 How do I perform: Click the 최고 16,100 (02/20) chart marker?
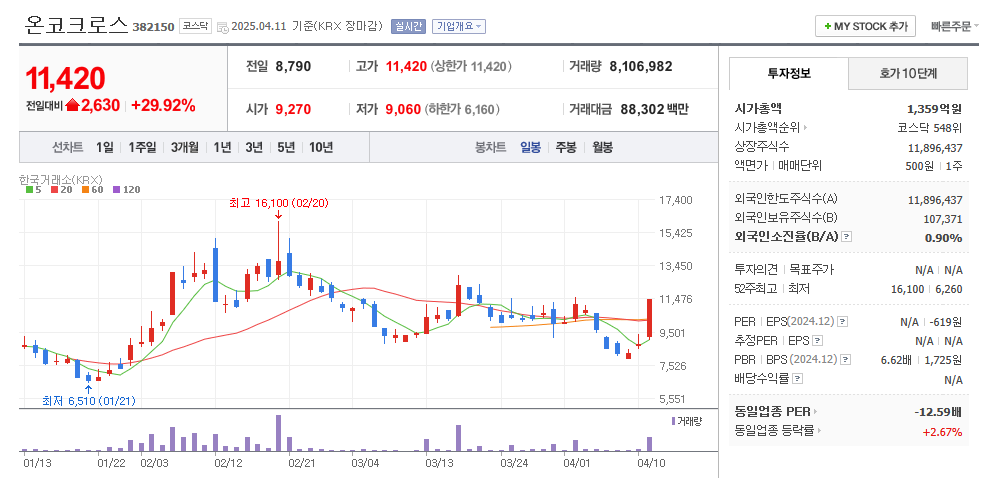(x=278, y=203)
